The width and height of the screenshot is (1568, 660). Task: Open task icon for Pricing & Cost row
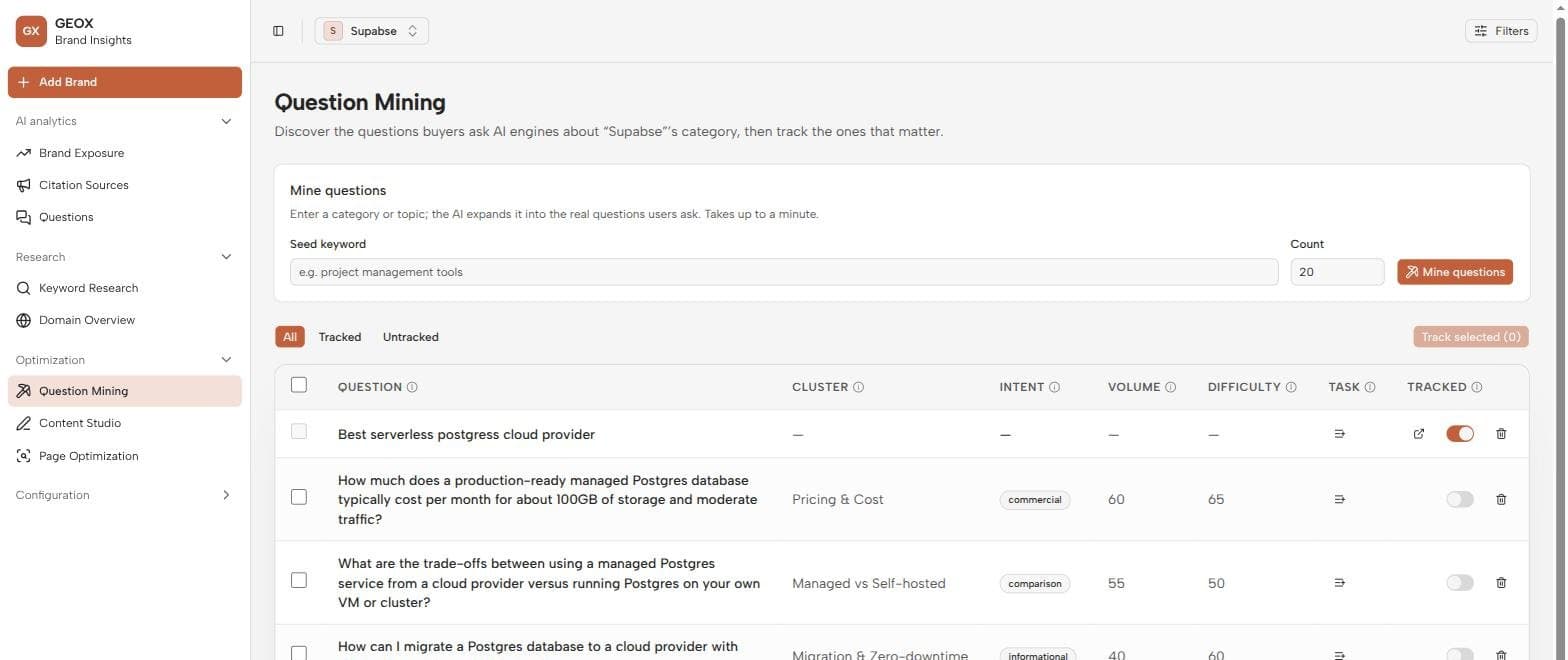coord(1340,499)
